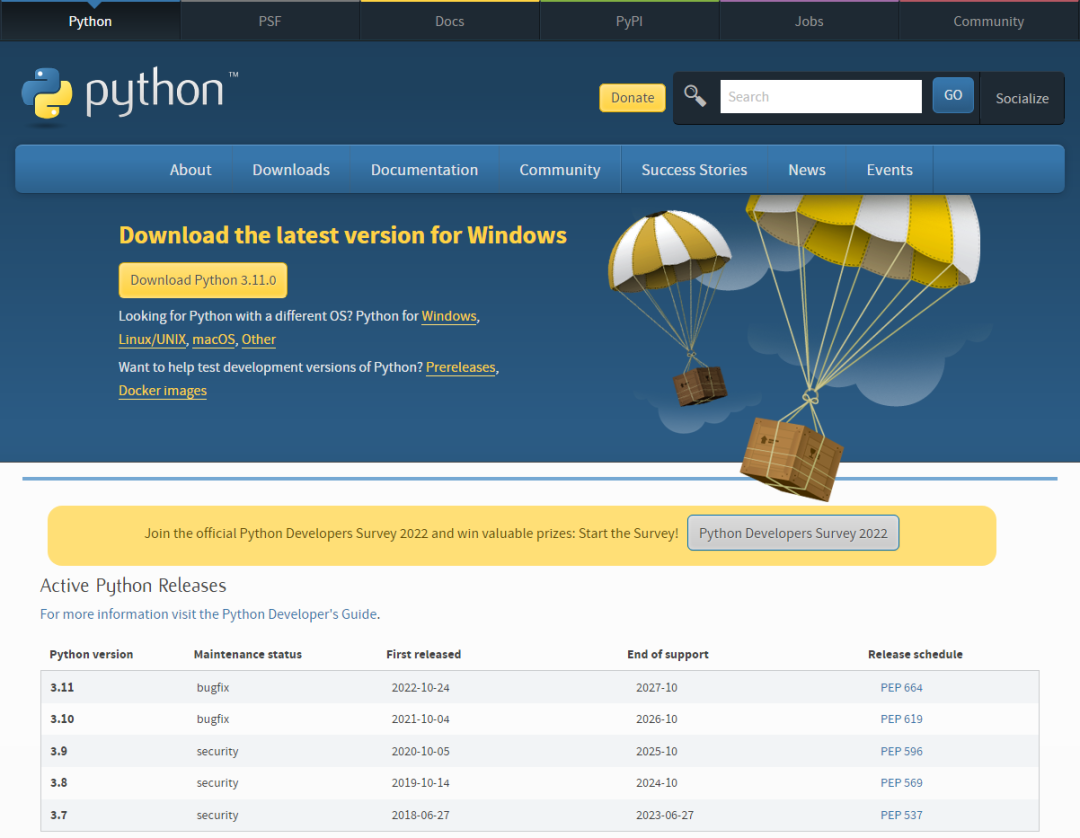The image size is (1080, 838).
Task: Click the Active Python Releases heading
Action: coord(133,585)
